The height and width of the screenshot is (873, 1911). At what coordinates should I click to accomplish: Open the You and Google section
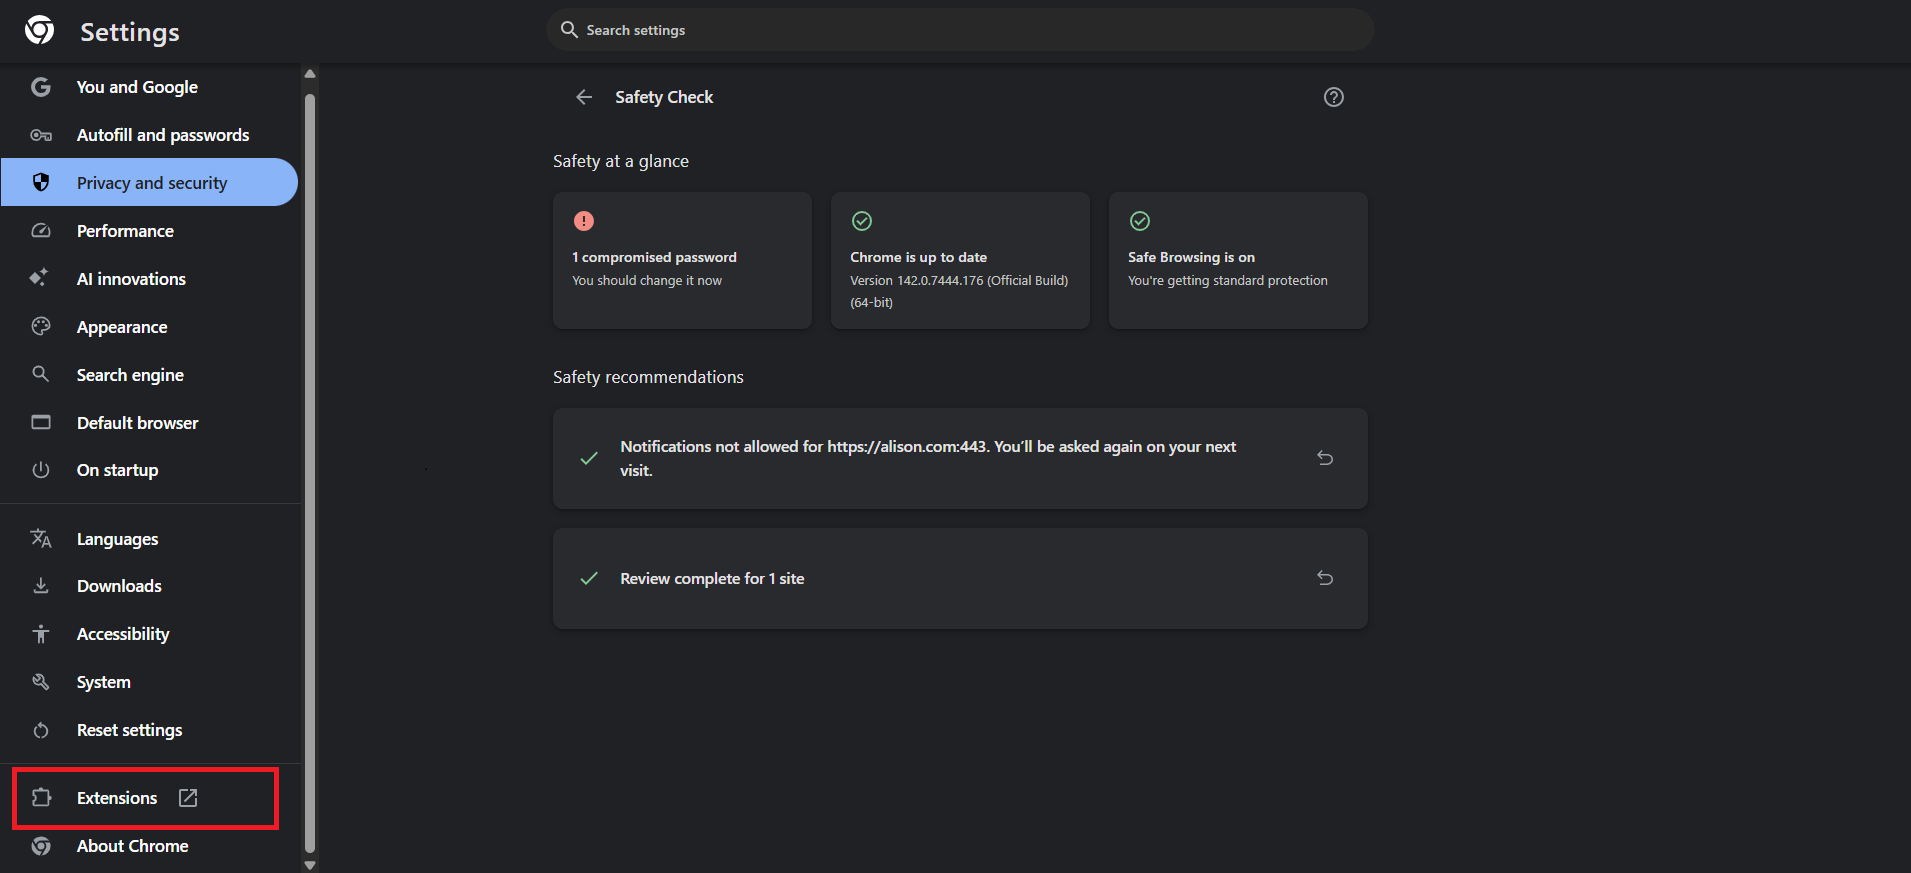click(x=137, y=87)
